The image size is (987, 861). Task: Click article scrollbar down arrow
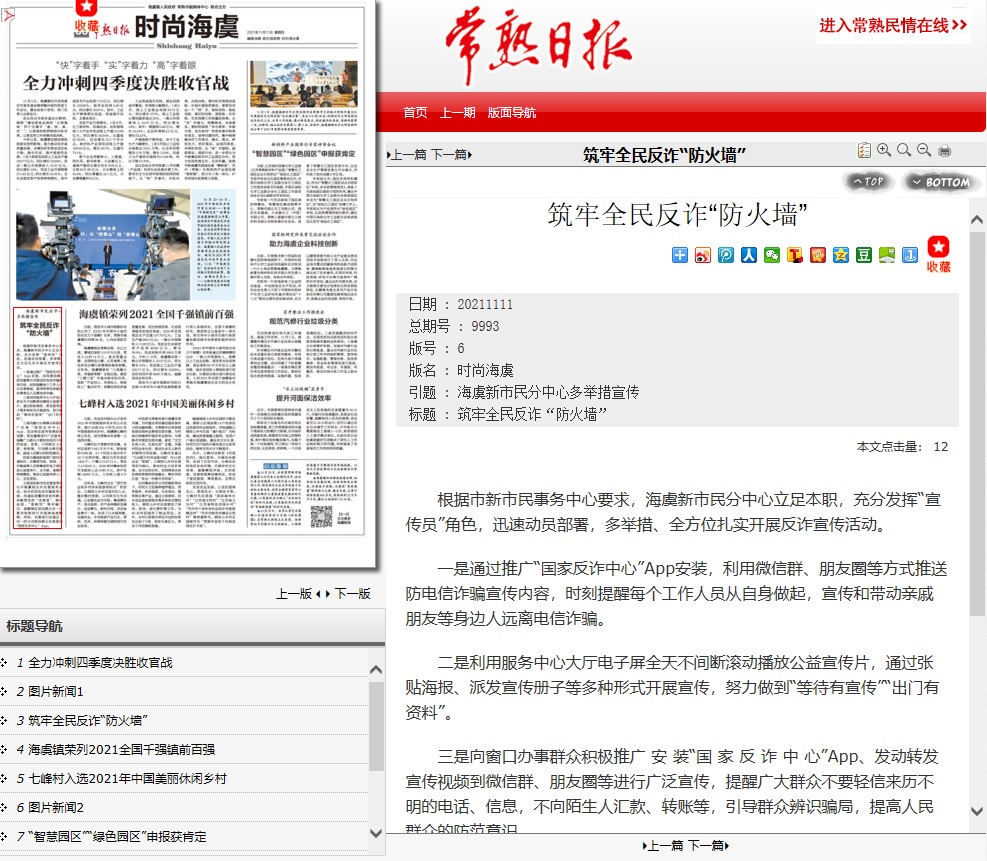click(977, 812)
